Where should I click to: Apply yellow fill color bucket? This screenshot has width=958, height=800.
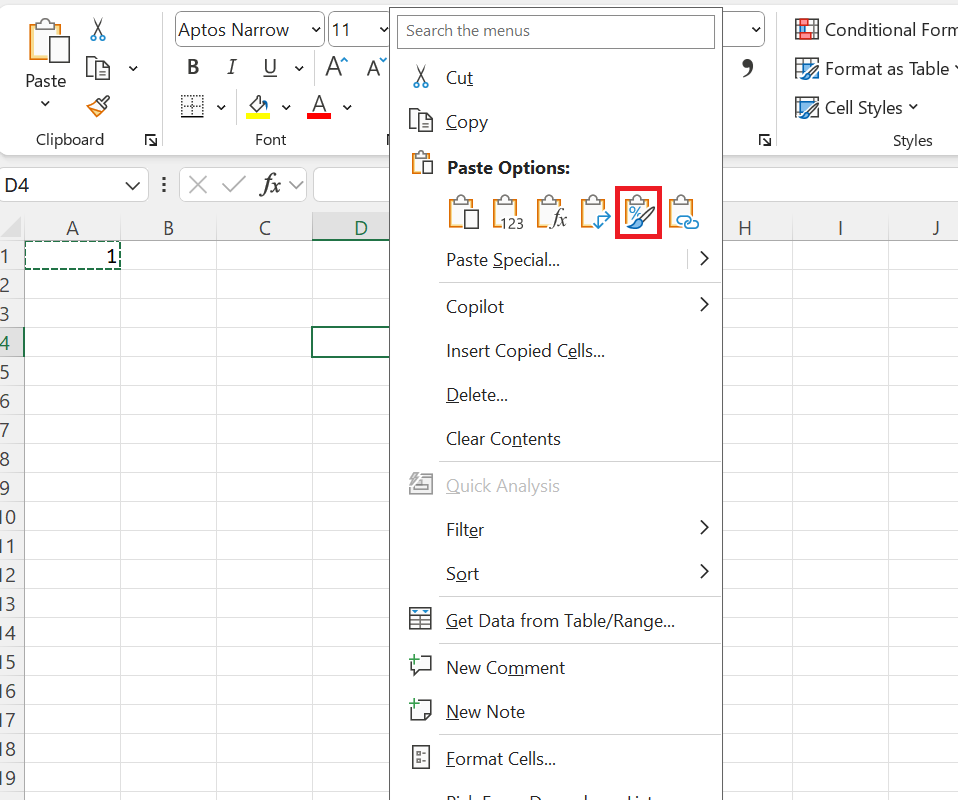point(258,106)
